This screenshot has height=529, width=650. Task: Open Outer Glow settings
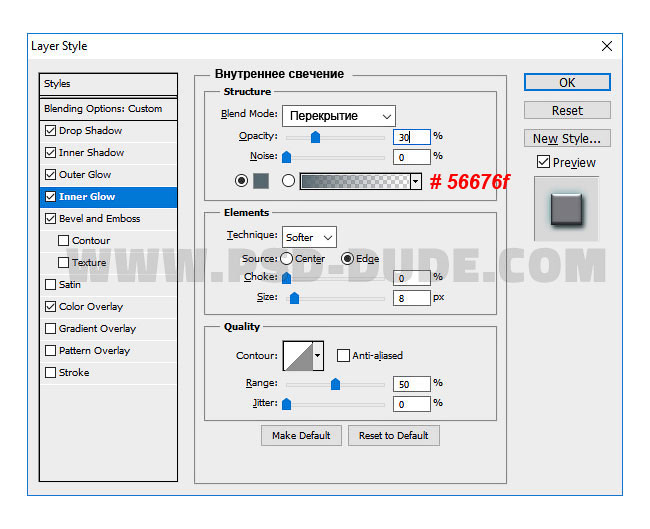coord(85,175)
